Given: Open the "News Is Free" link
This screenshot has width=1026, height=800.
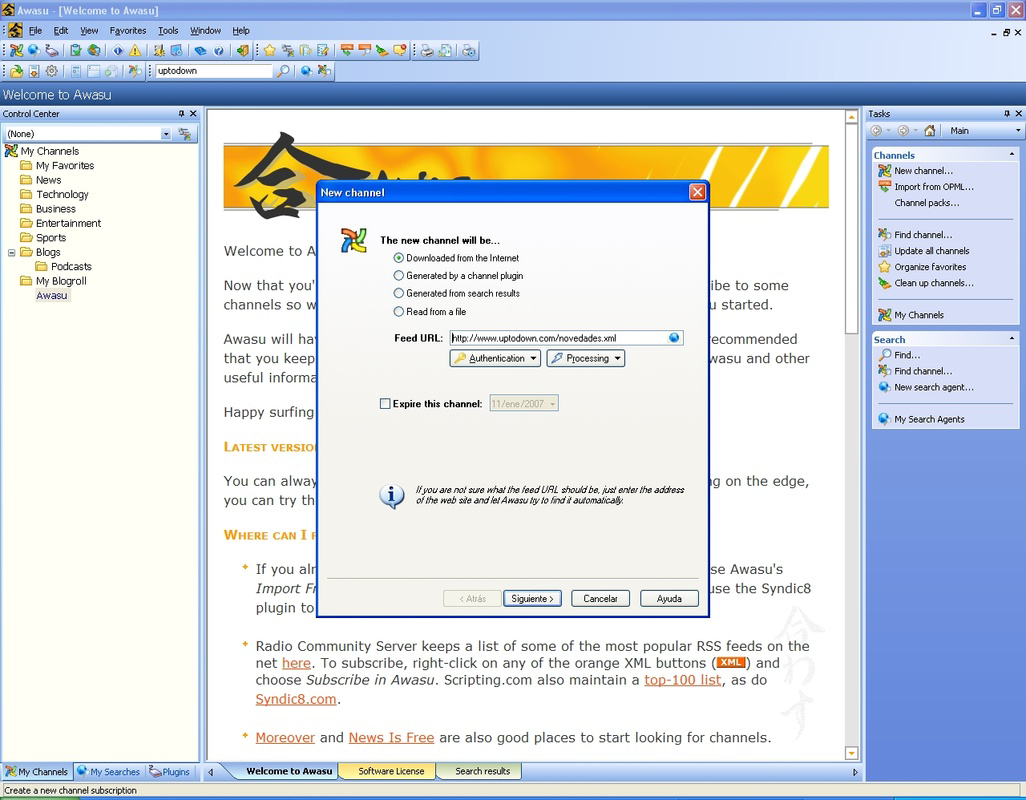Looking at the screenshot, I should 391,738.
